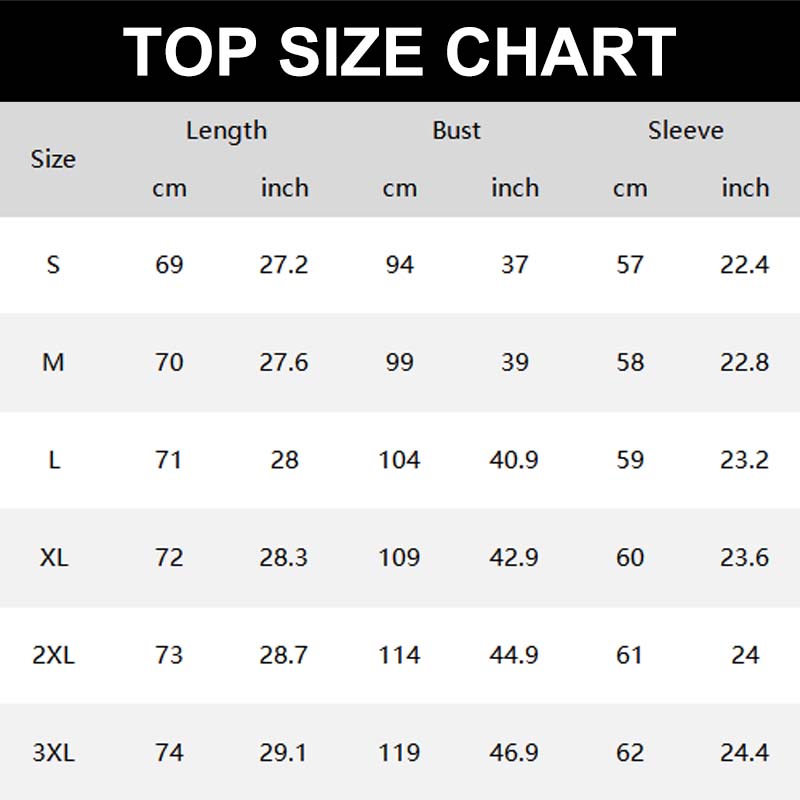Click the 40.9 inch bust value
The image size is (800, 800).
514,460
